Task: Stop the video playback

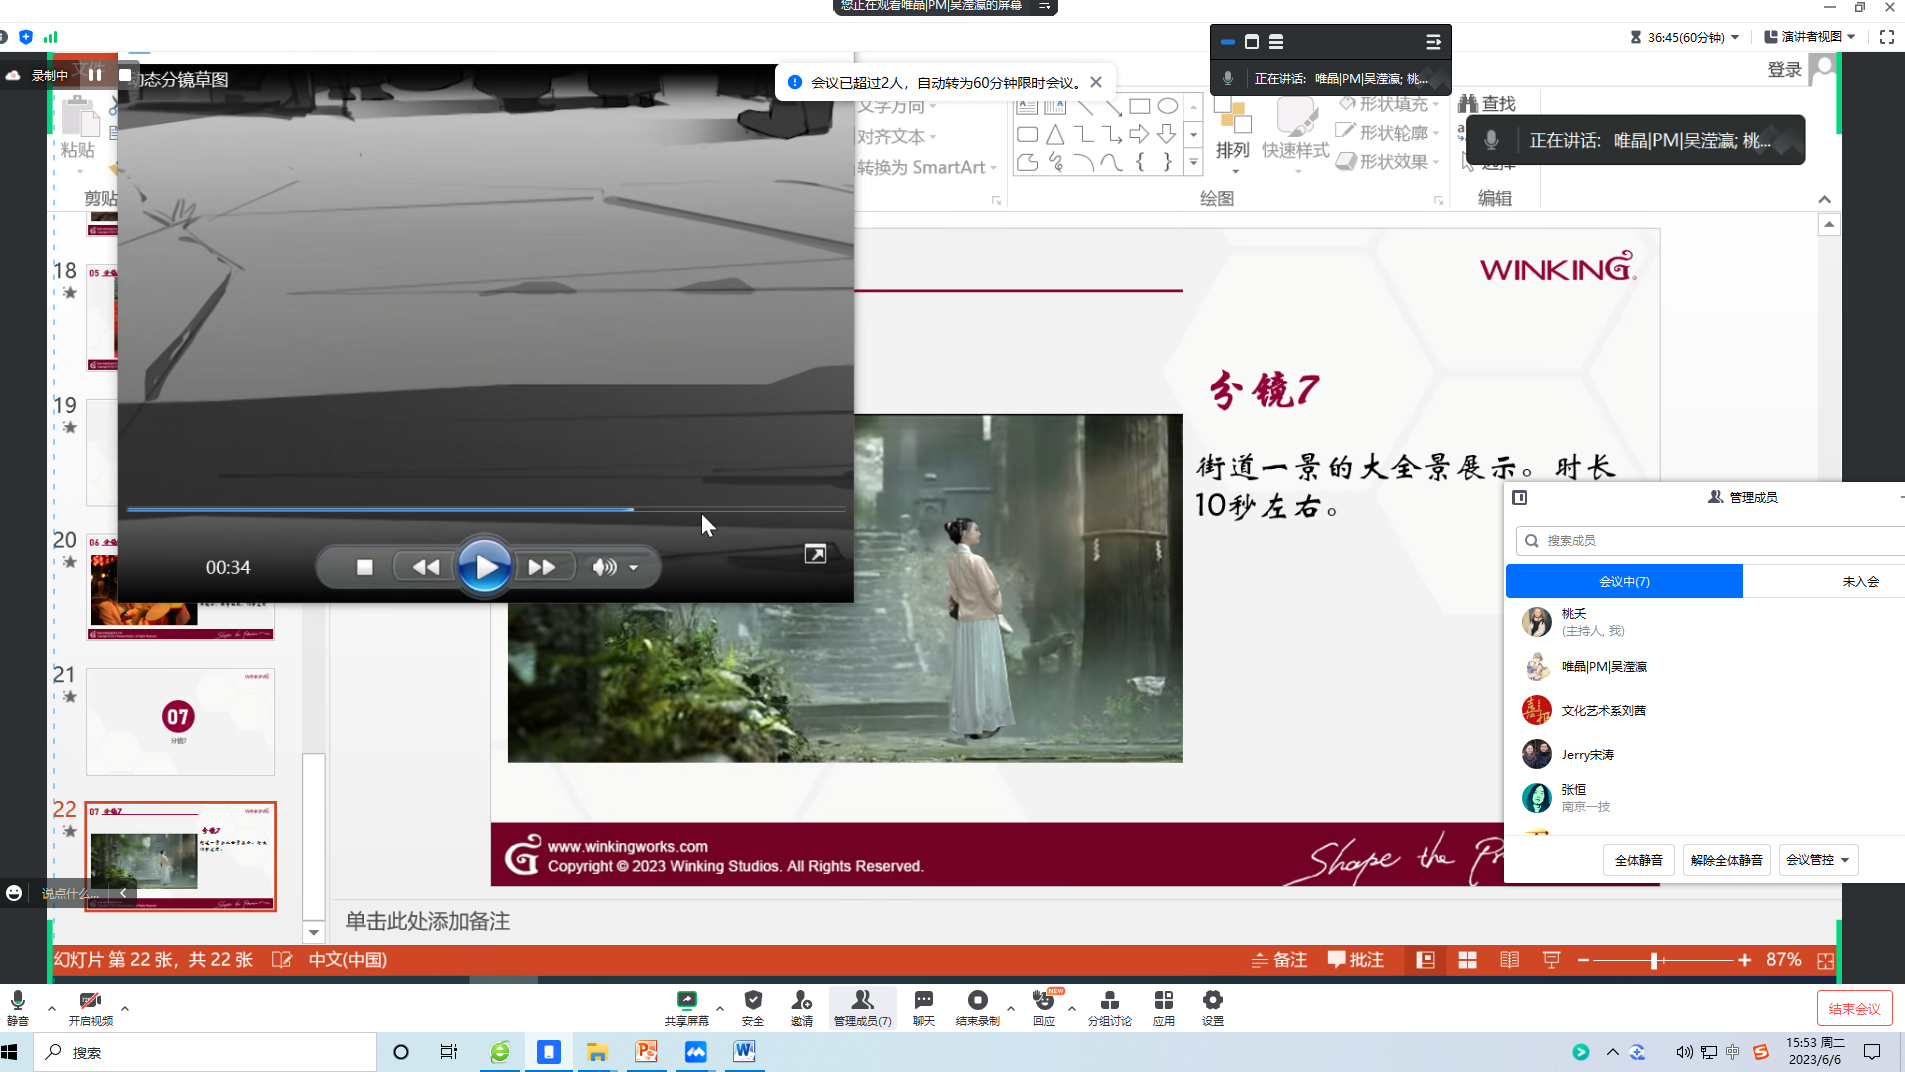Action: [365, 567]
